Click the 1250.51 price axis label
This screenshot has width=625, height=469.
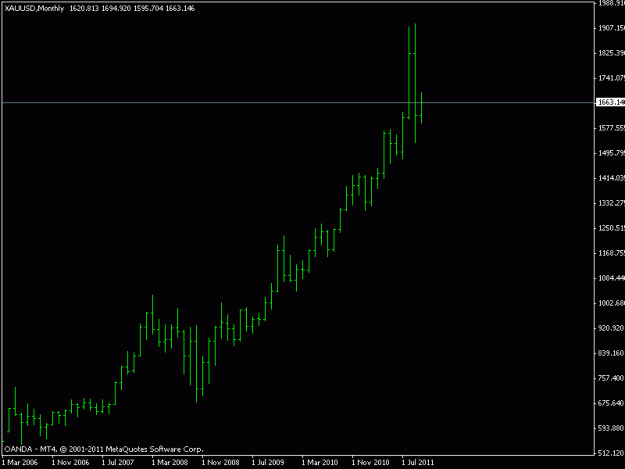click(x=611, y=228)
